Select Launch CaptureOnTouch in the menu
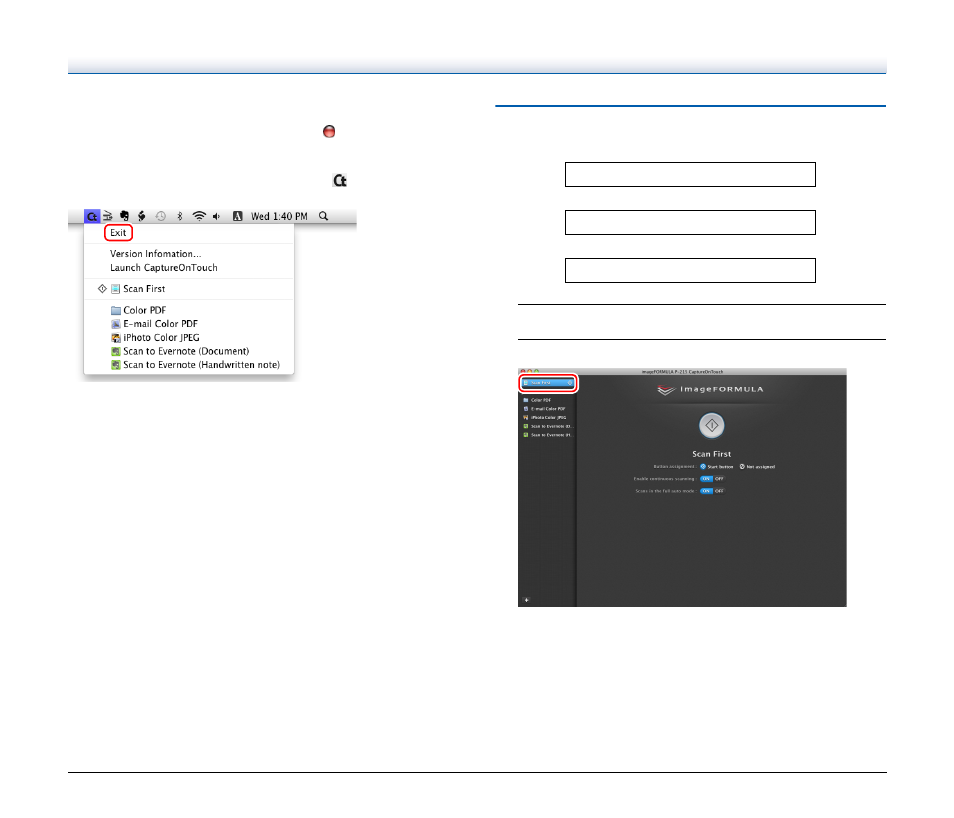954x818 pixels. 164,268
